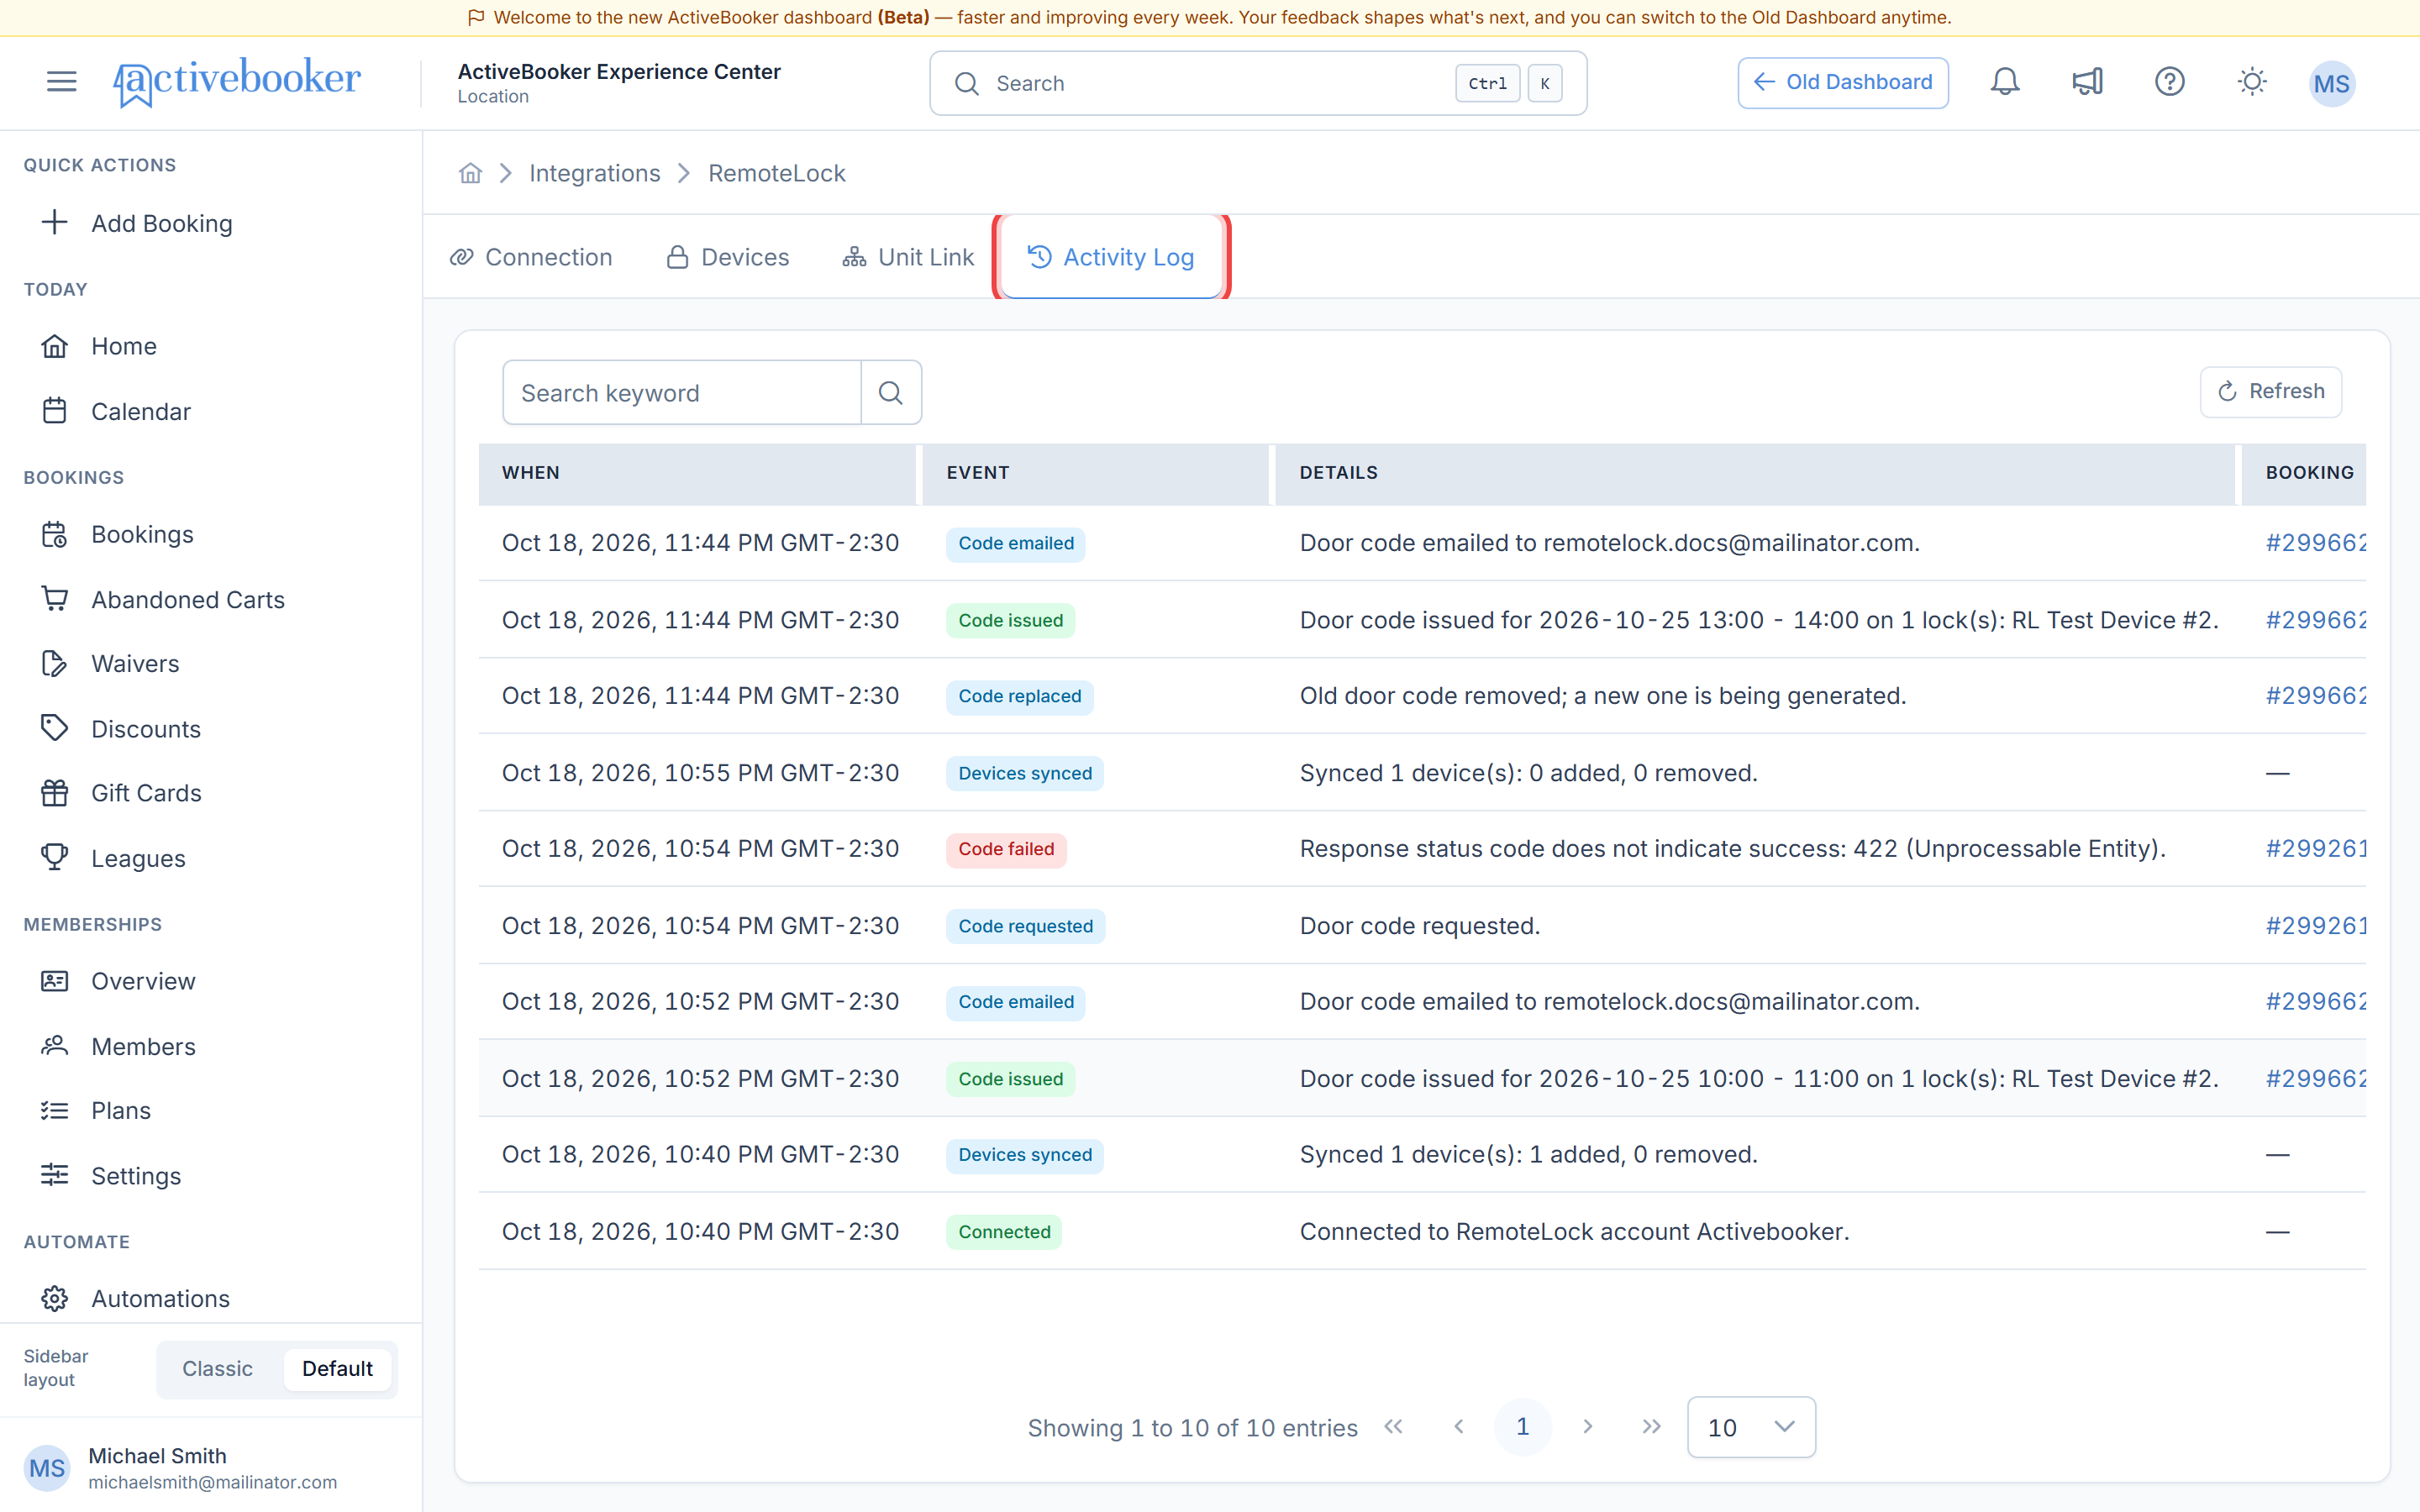Click 'Synced 1 device(s): 1 added, 0 removed.'
Viewport: 2420px width, 1512px height.
pos(1528,1155)
